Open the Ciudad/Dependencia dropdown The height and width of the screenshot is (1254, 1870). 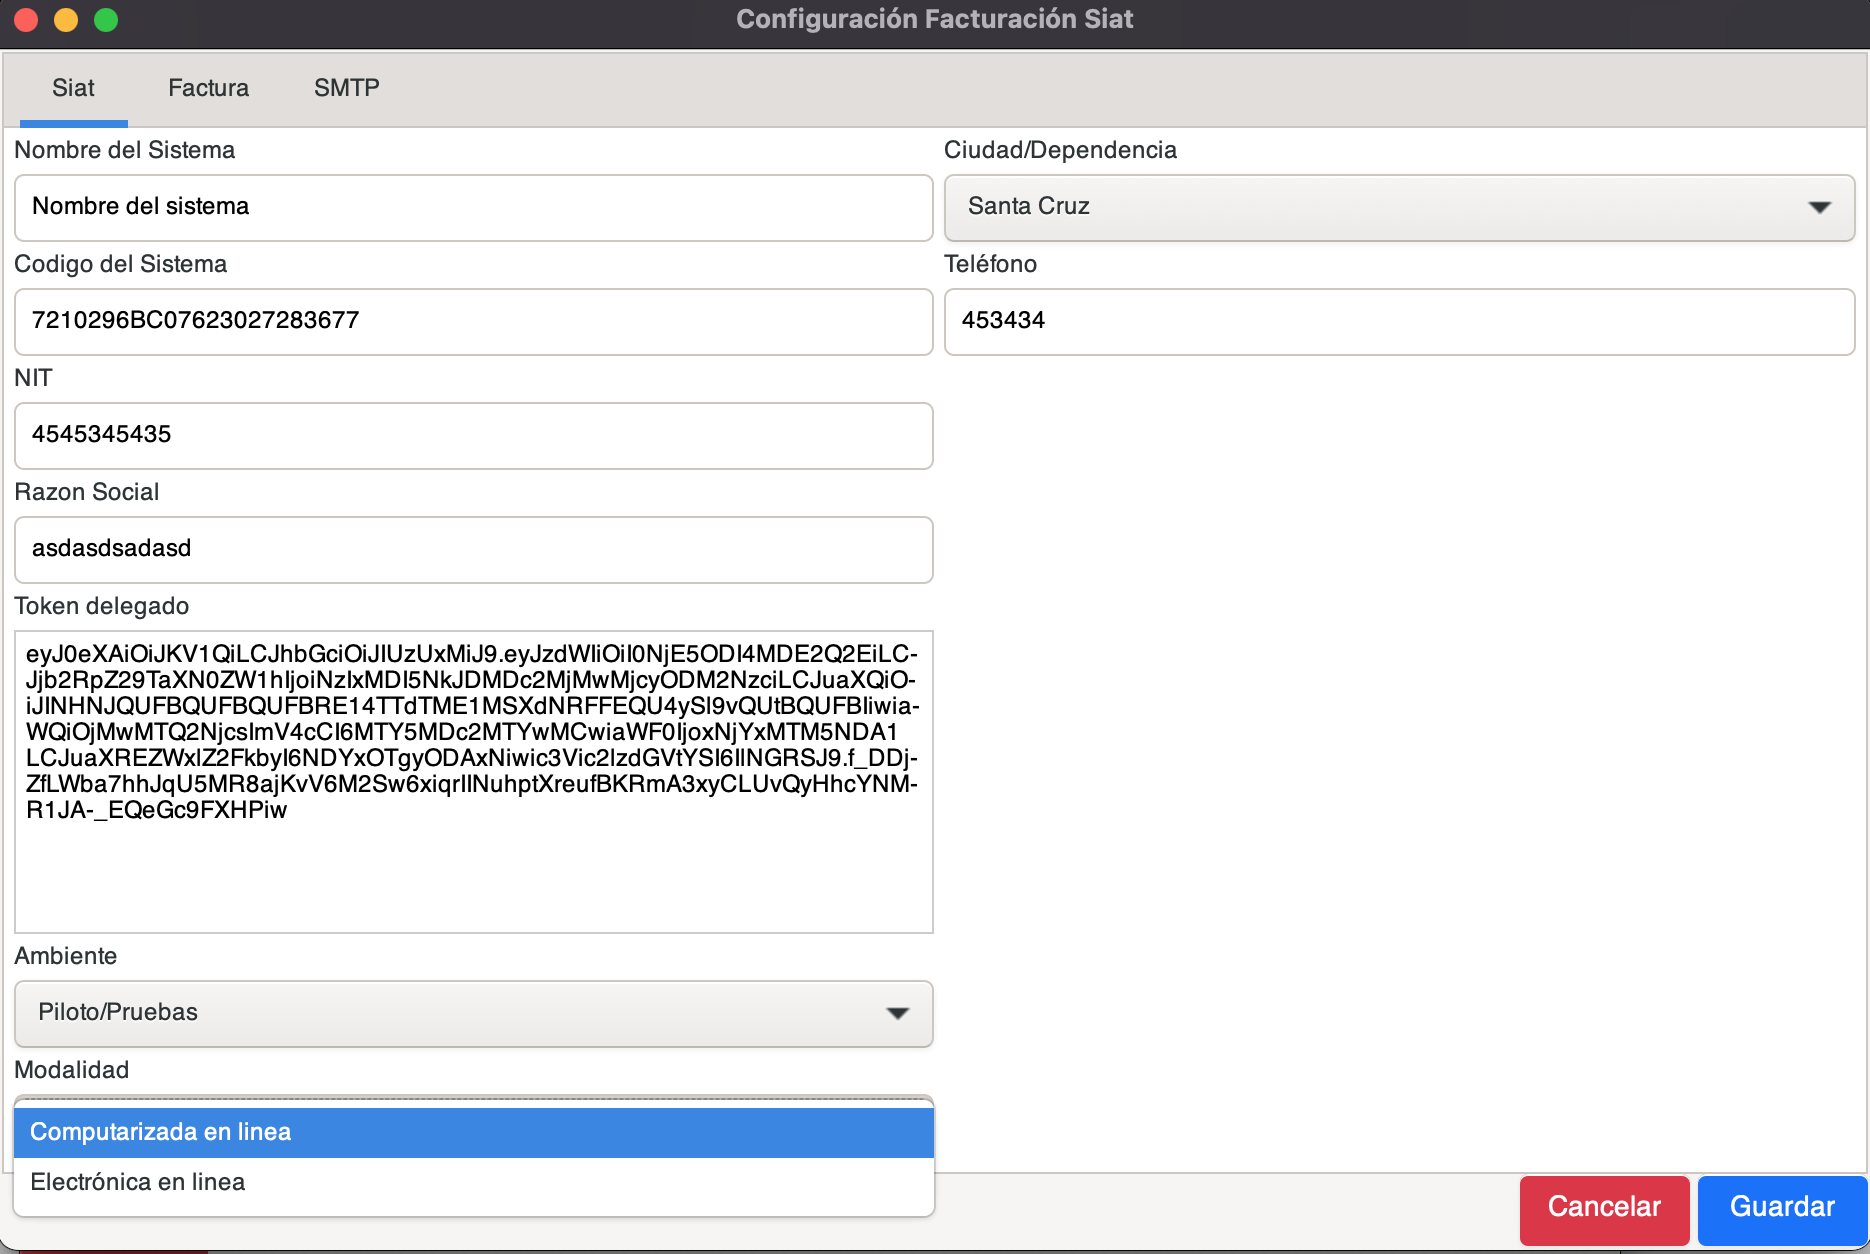[x=1399, y=207]
